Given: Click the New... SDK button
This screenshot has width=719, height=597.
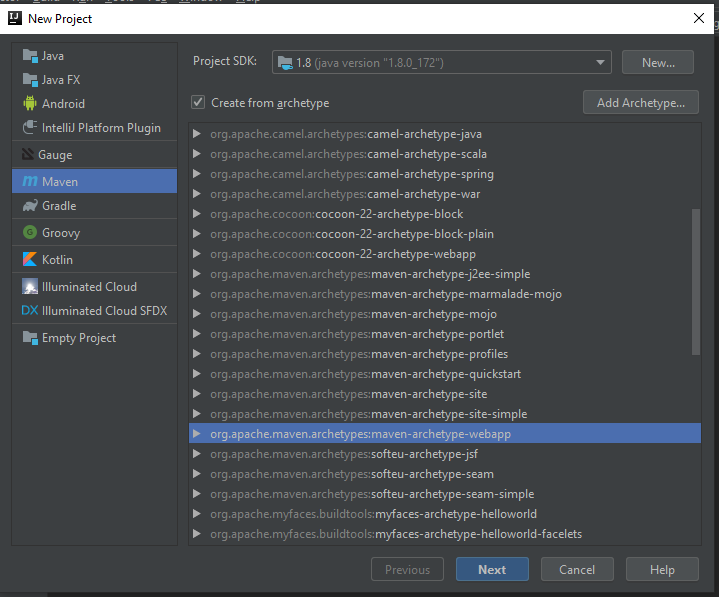Looking at the screenshot, I should coord(658,62).
